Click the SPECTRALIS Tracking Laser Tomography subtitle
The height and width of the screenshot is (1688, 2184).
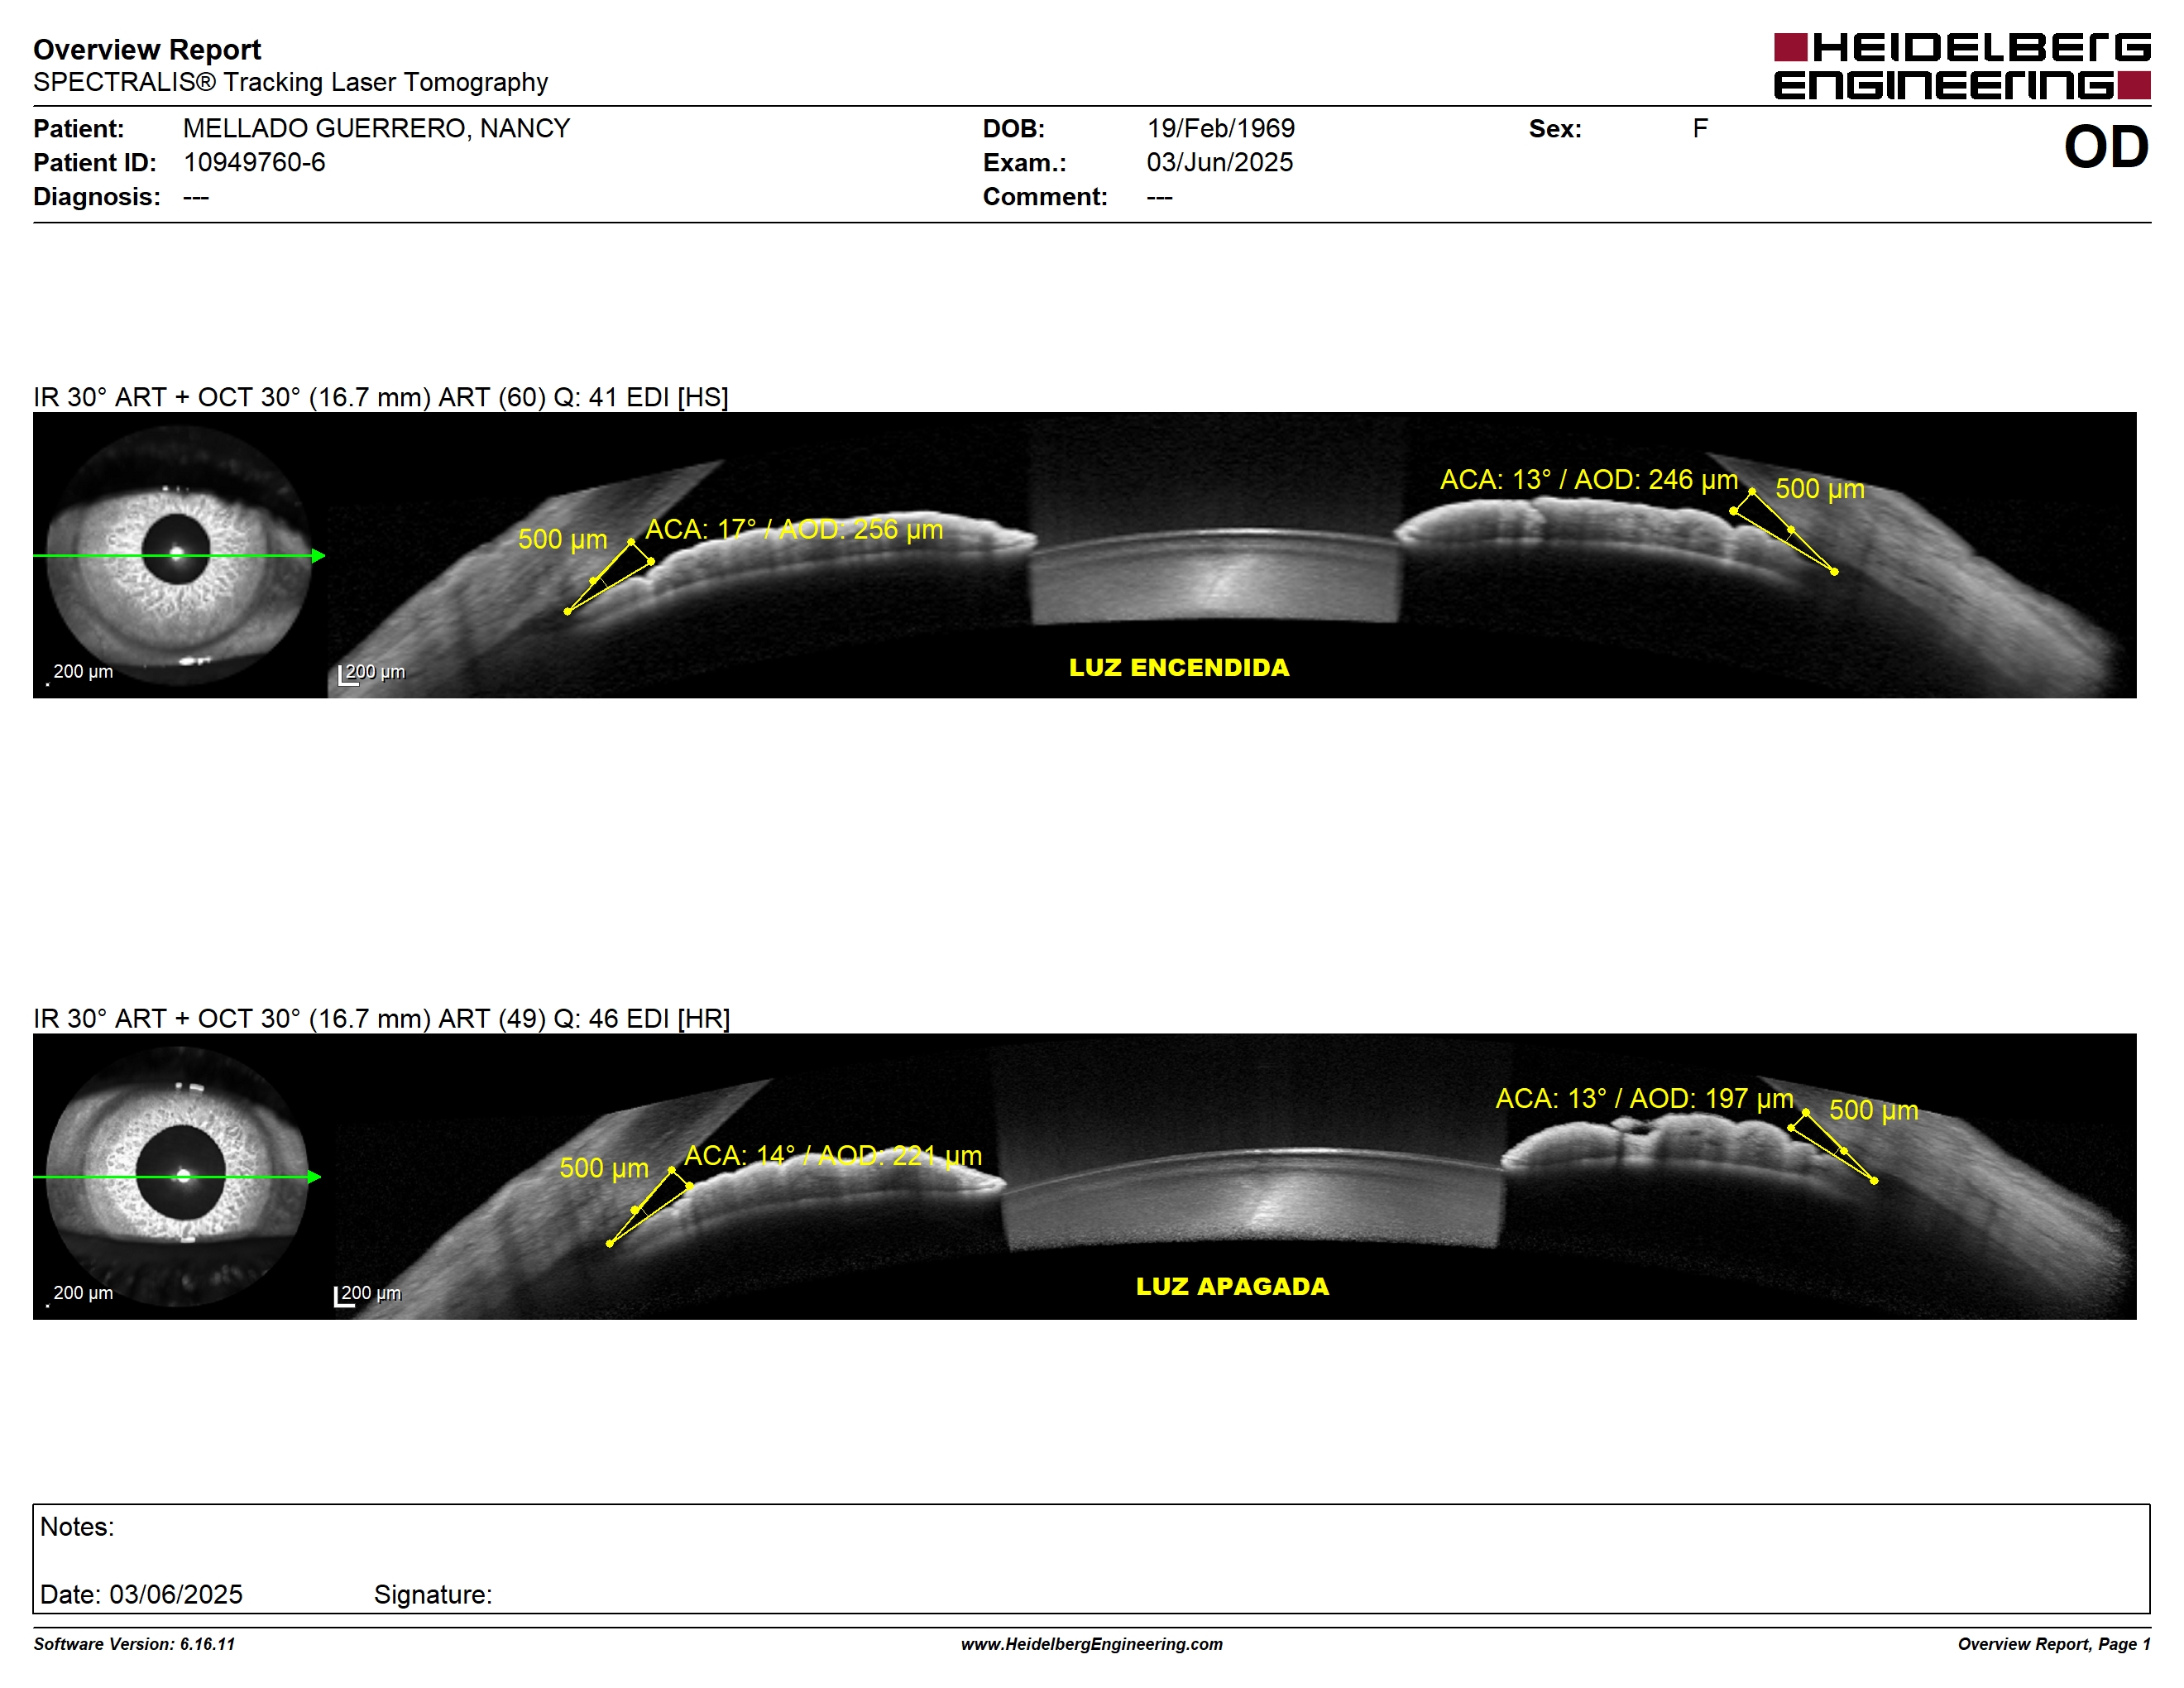click(290, 82)
